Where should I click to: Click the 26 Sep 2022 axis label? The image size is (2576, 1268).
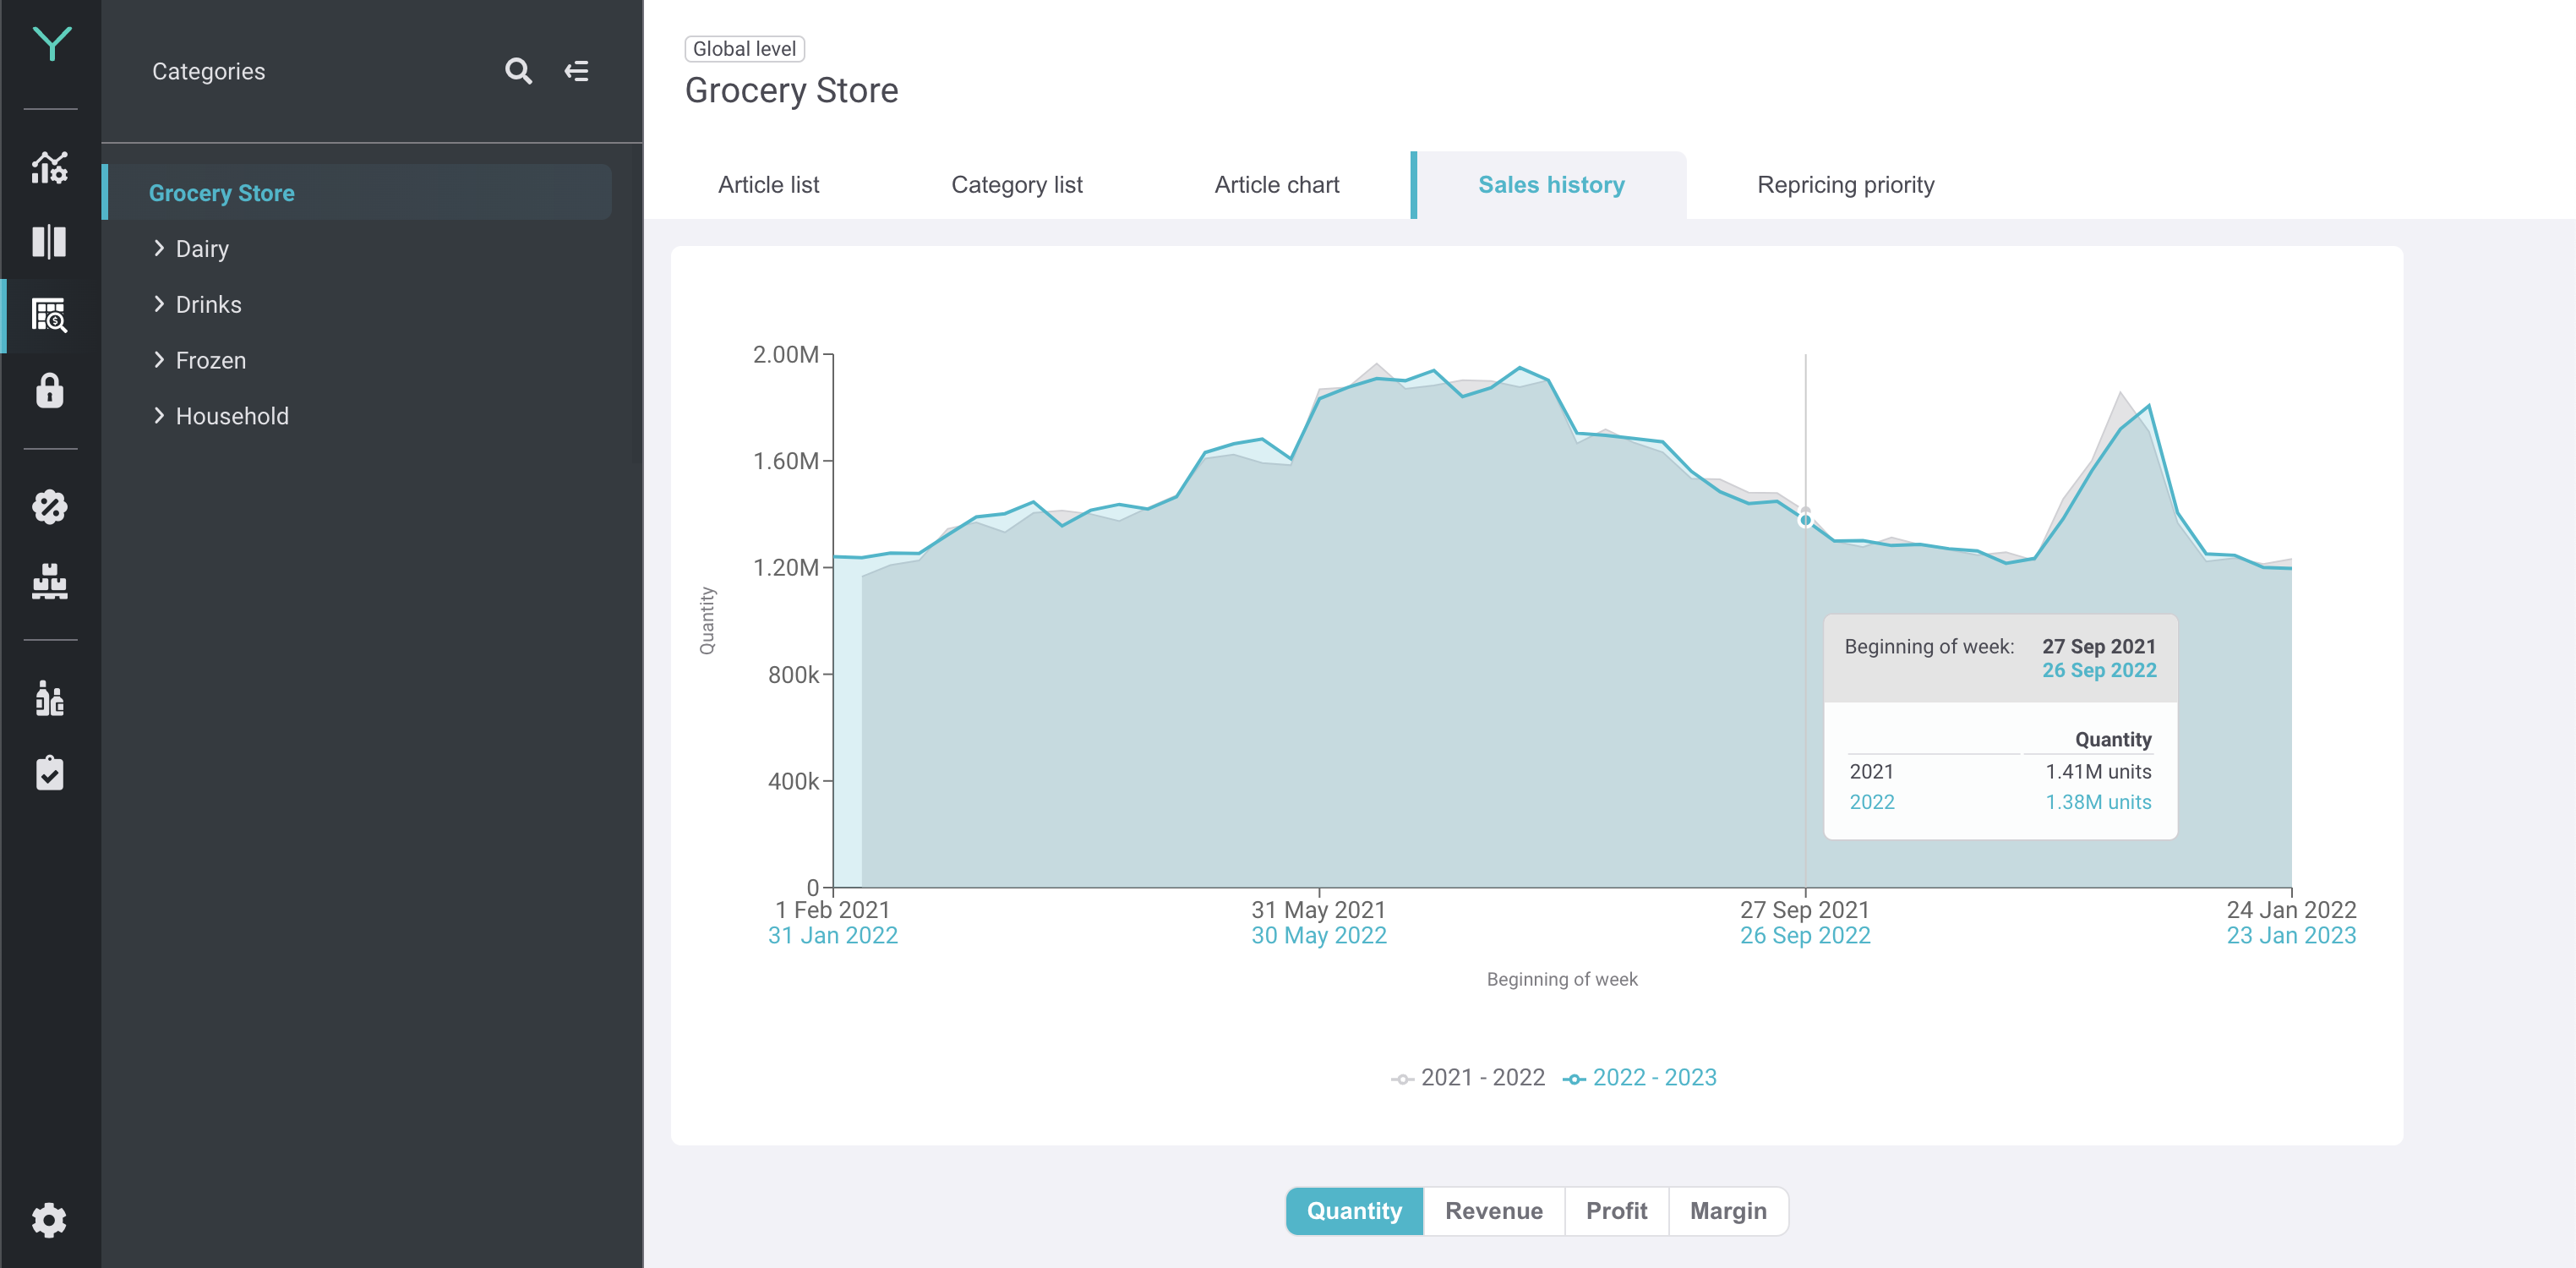coord(1805,936)
